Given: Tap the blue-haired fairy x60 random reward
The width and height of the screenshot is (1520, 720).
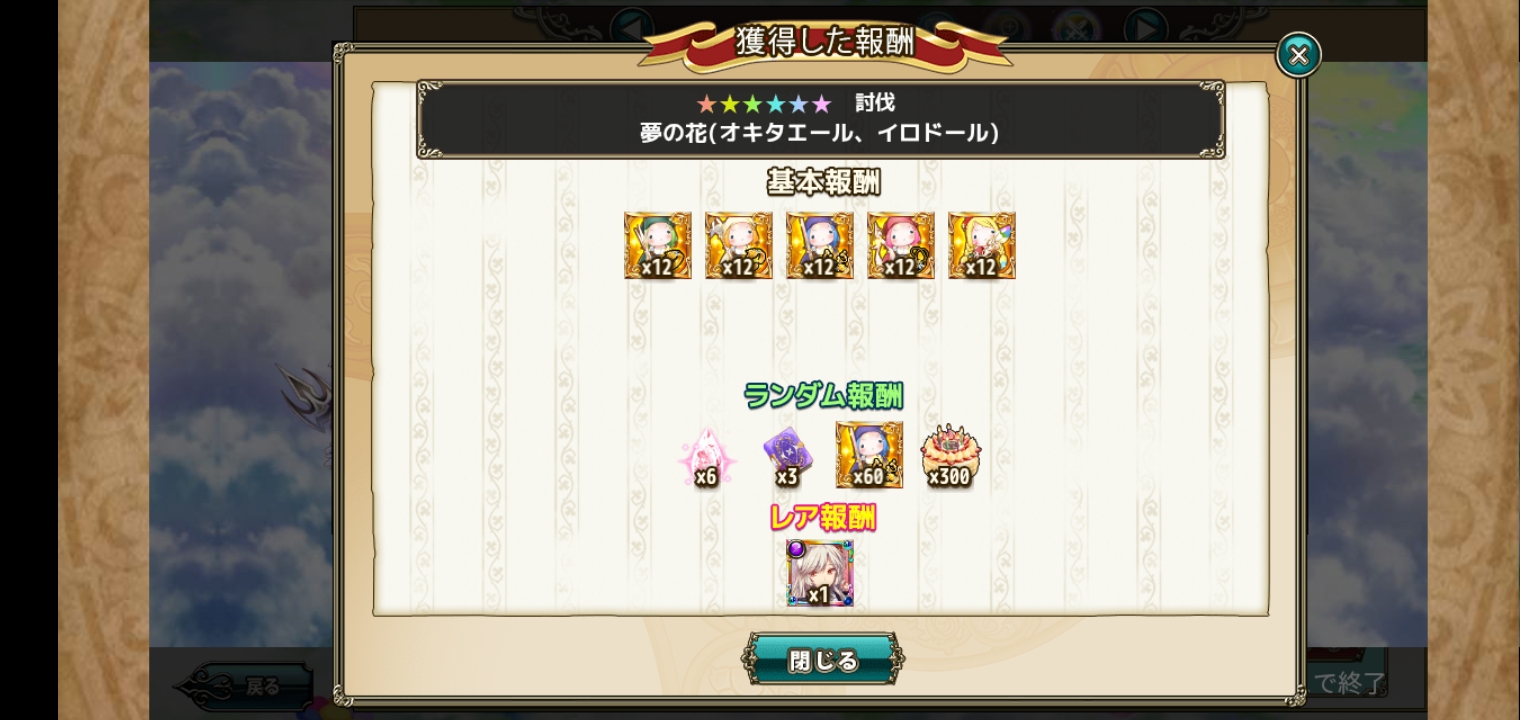Looking at the screenshot, I should pos(869,455).
